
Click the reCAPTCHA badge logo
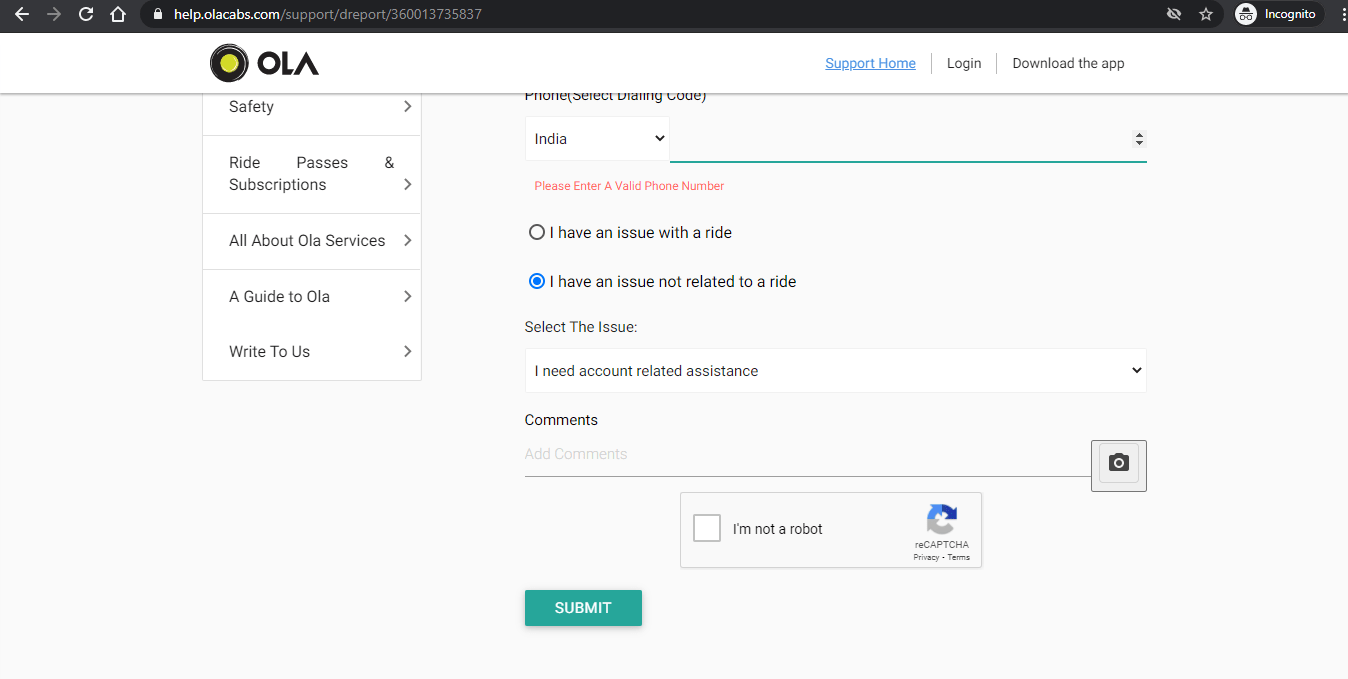click(x=941, y=521)
